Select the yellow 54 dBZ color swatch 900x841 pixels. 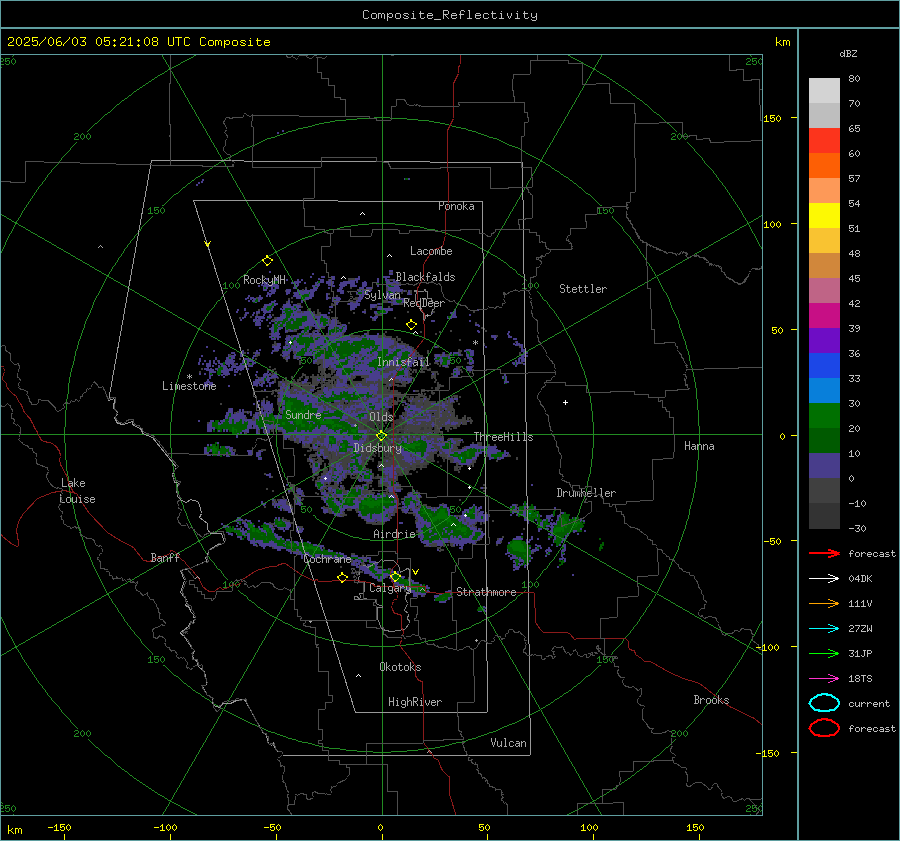(824, 215)
